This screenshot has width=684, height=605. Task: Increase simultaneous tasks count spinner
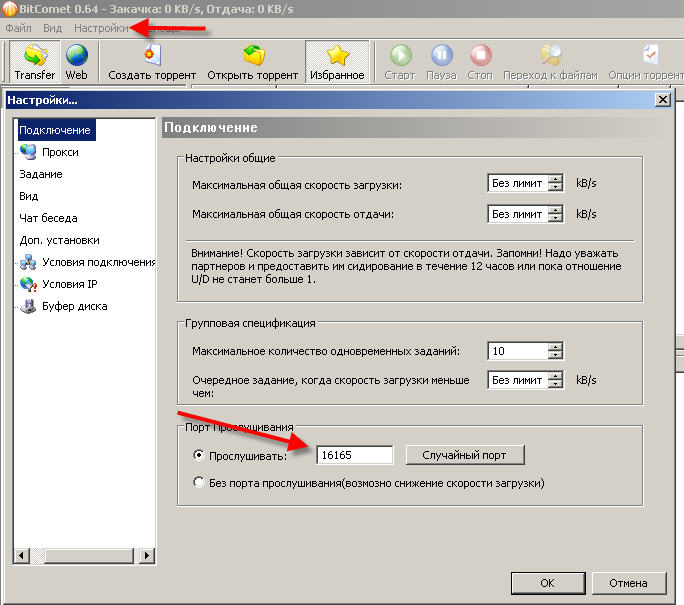click(x=555, y=347)
